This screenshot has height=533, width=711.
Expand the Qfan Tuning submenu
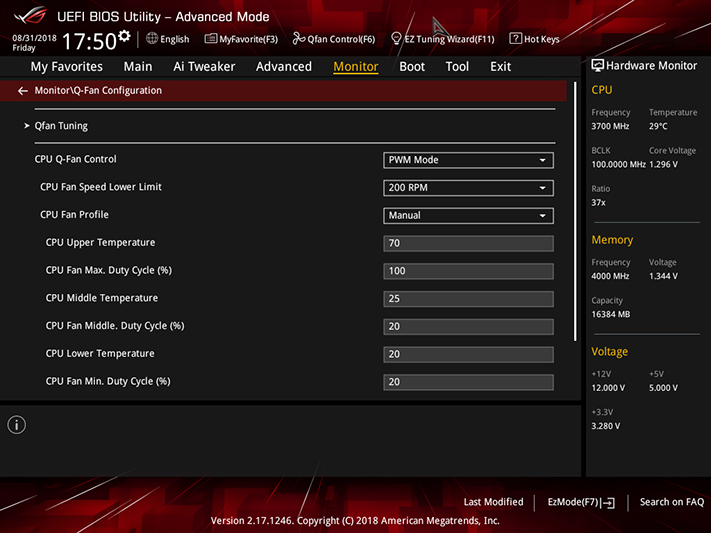pyautogui.click(x=61, y=126)
